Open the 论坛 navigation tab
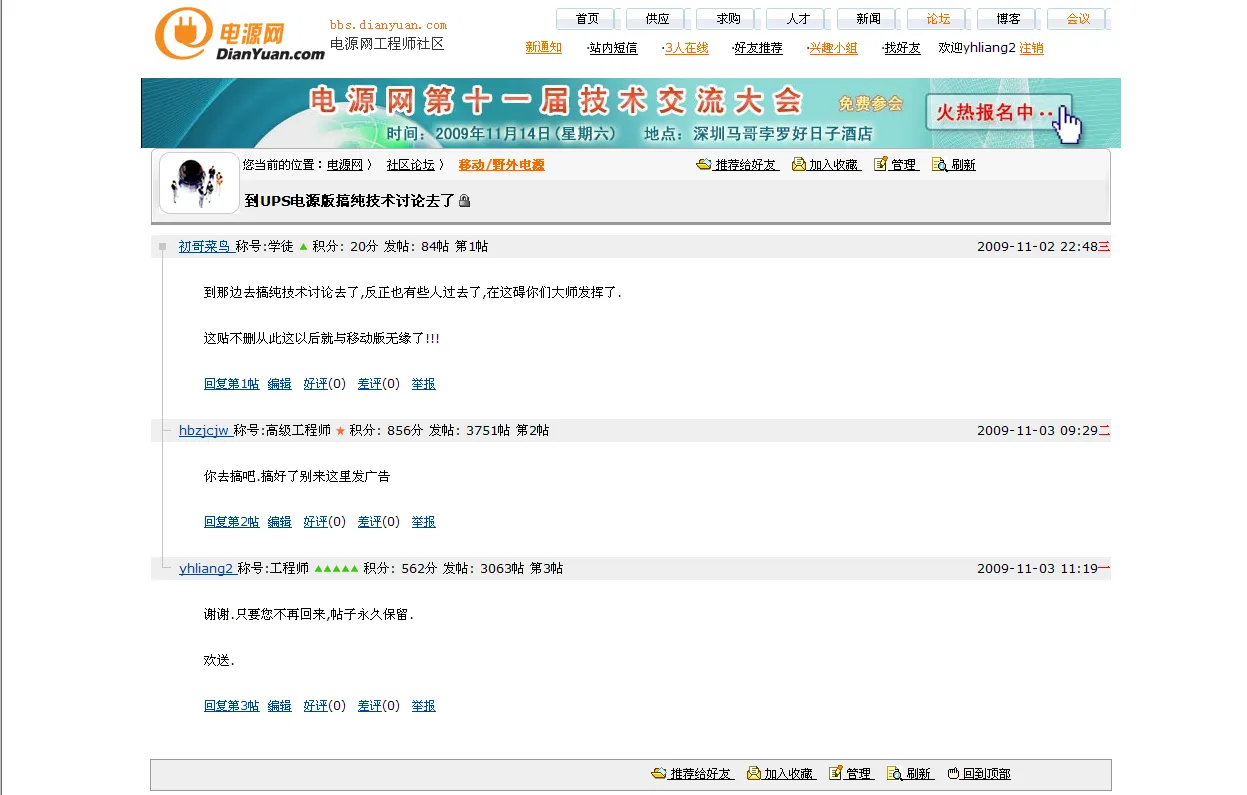 pyautogui.click(x=938, y=19)
